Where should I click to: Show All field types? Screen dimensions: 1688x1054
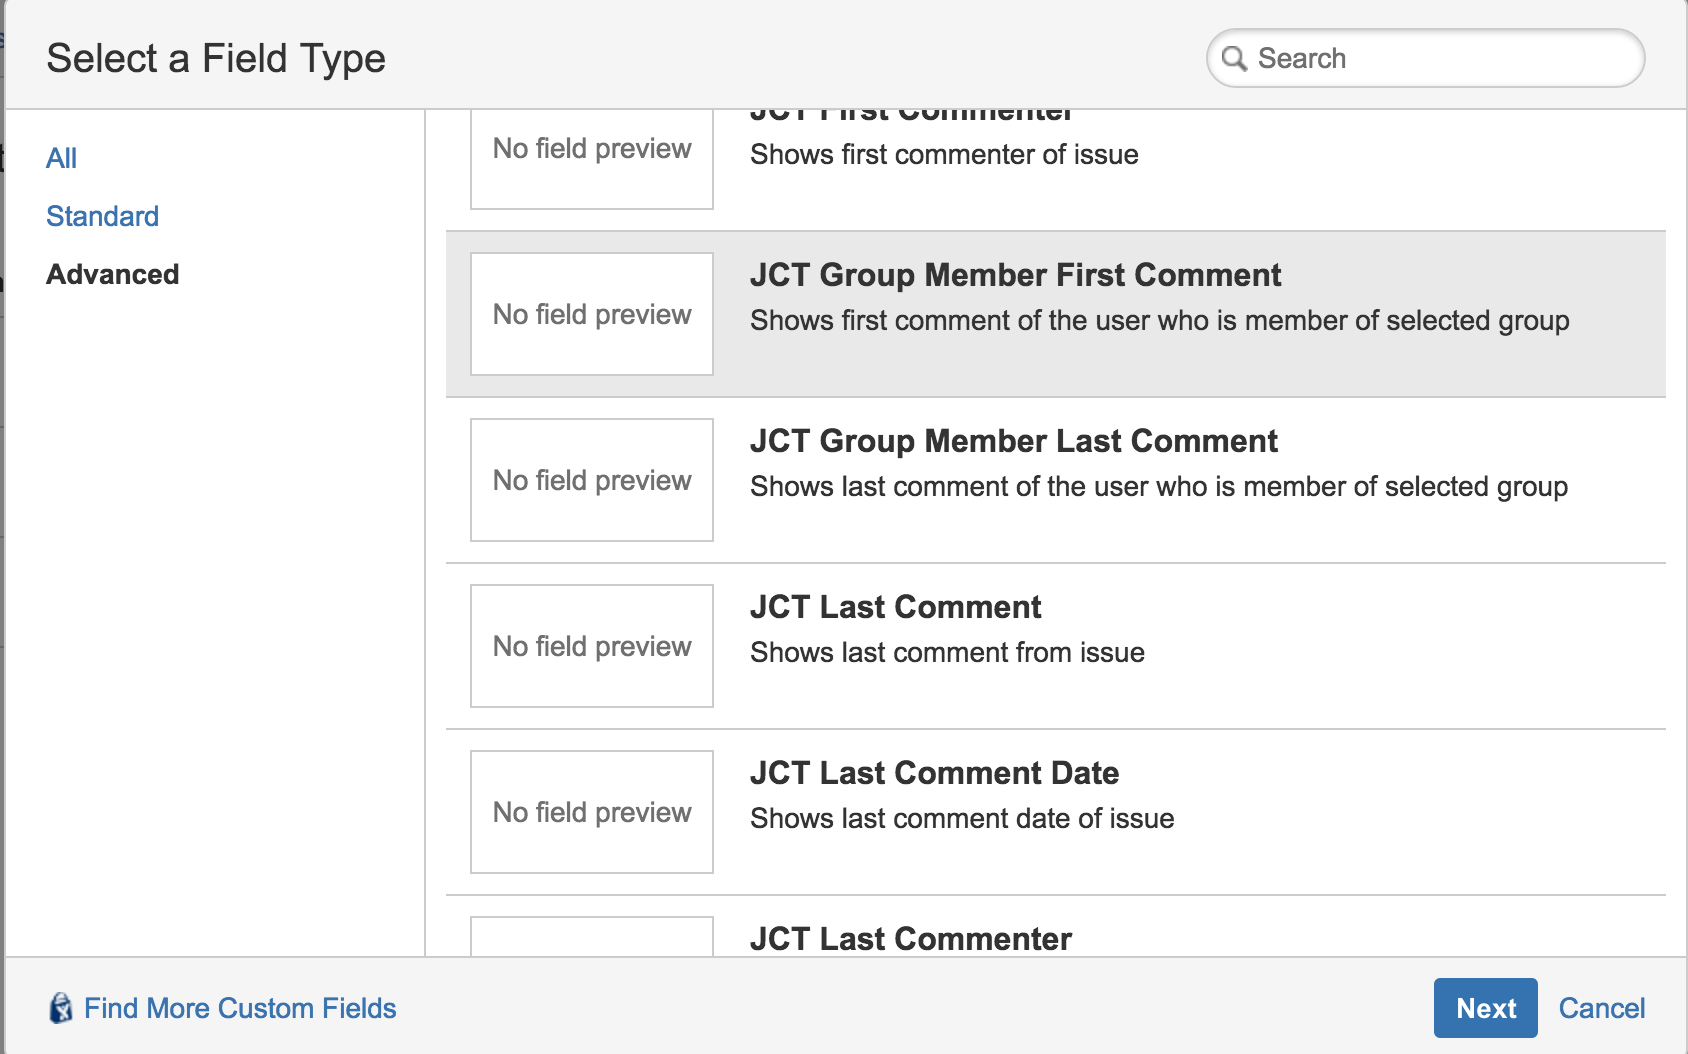[61, 158]
